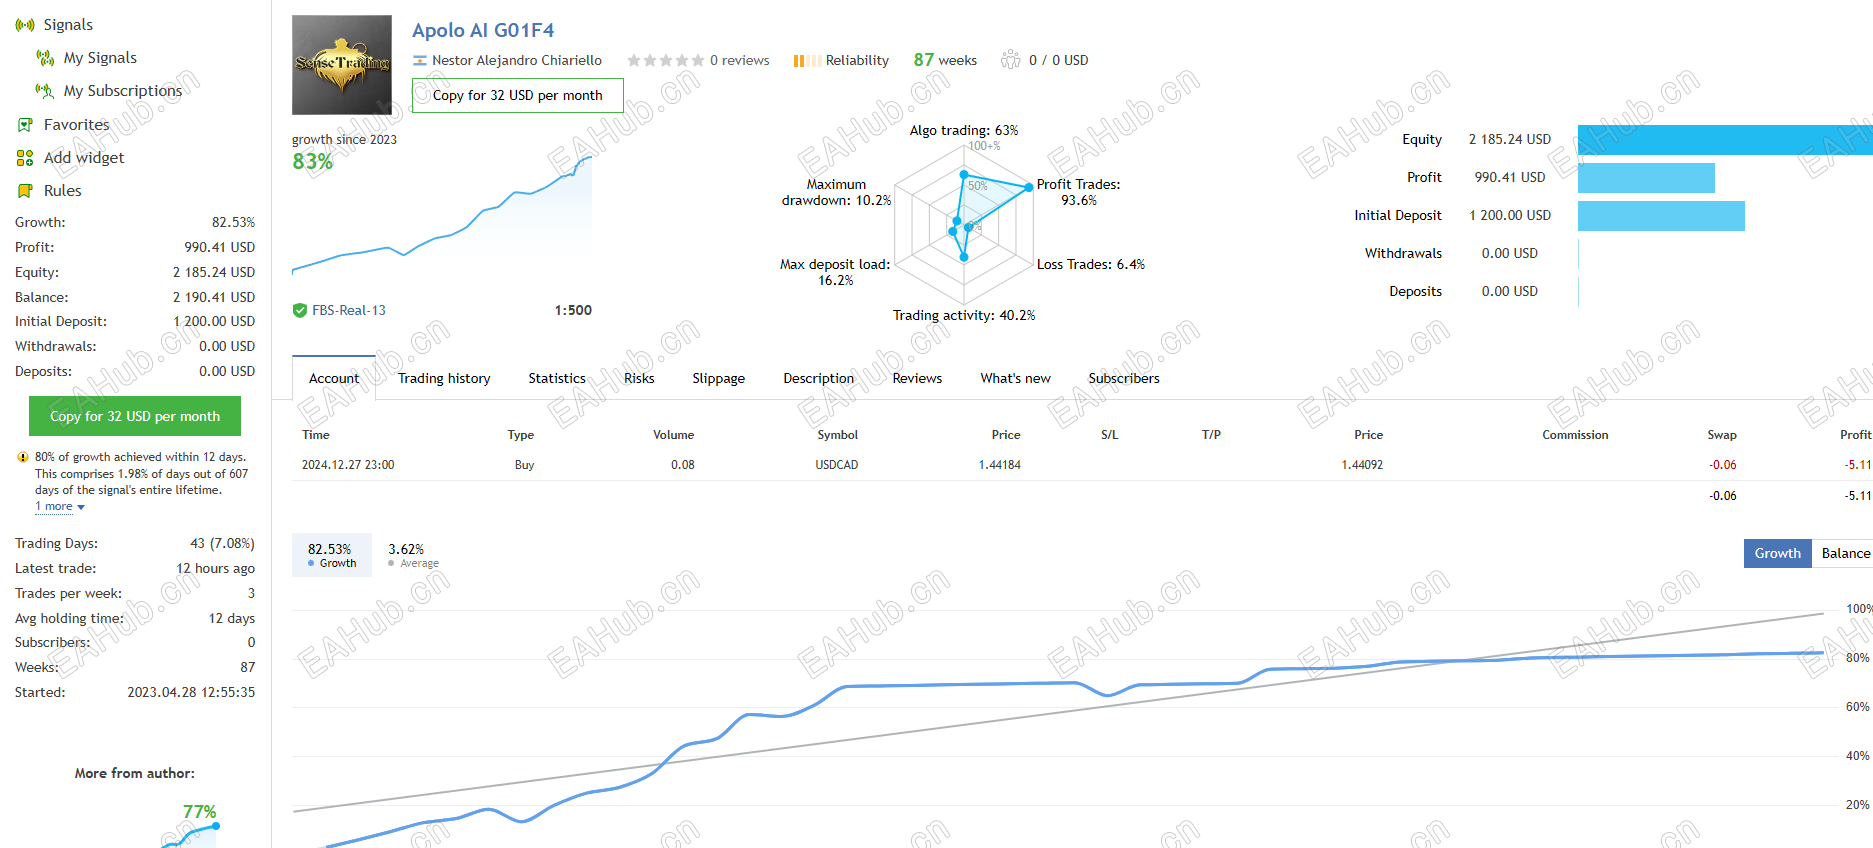Image resolution: width=1873 pixels, height=848 pixels.
Task: Click the Reliability bars icon
Action: (x=807, y=61)
